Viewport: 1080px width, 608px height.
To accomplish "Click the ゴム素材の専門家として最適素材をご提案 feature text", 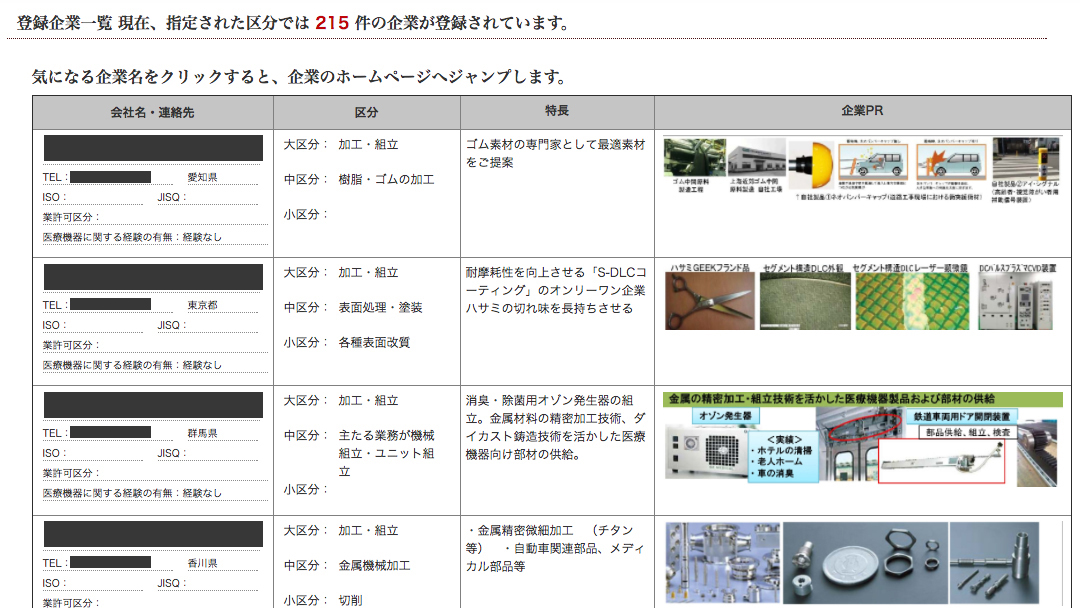I will (x=555, y=154).
